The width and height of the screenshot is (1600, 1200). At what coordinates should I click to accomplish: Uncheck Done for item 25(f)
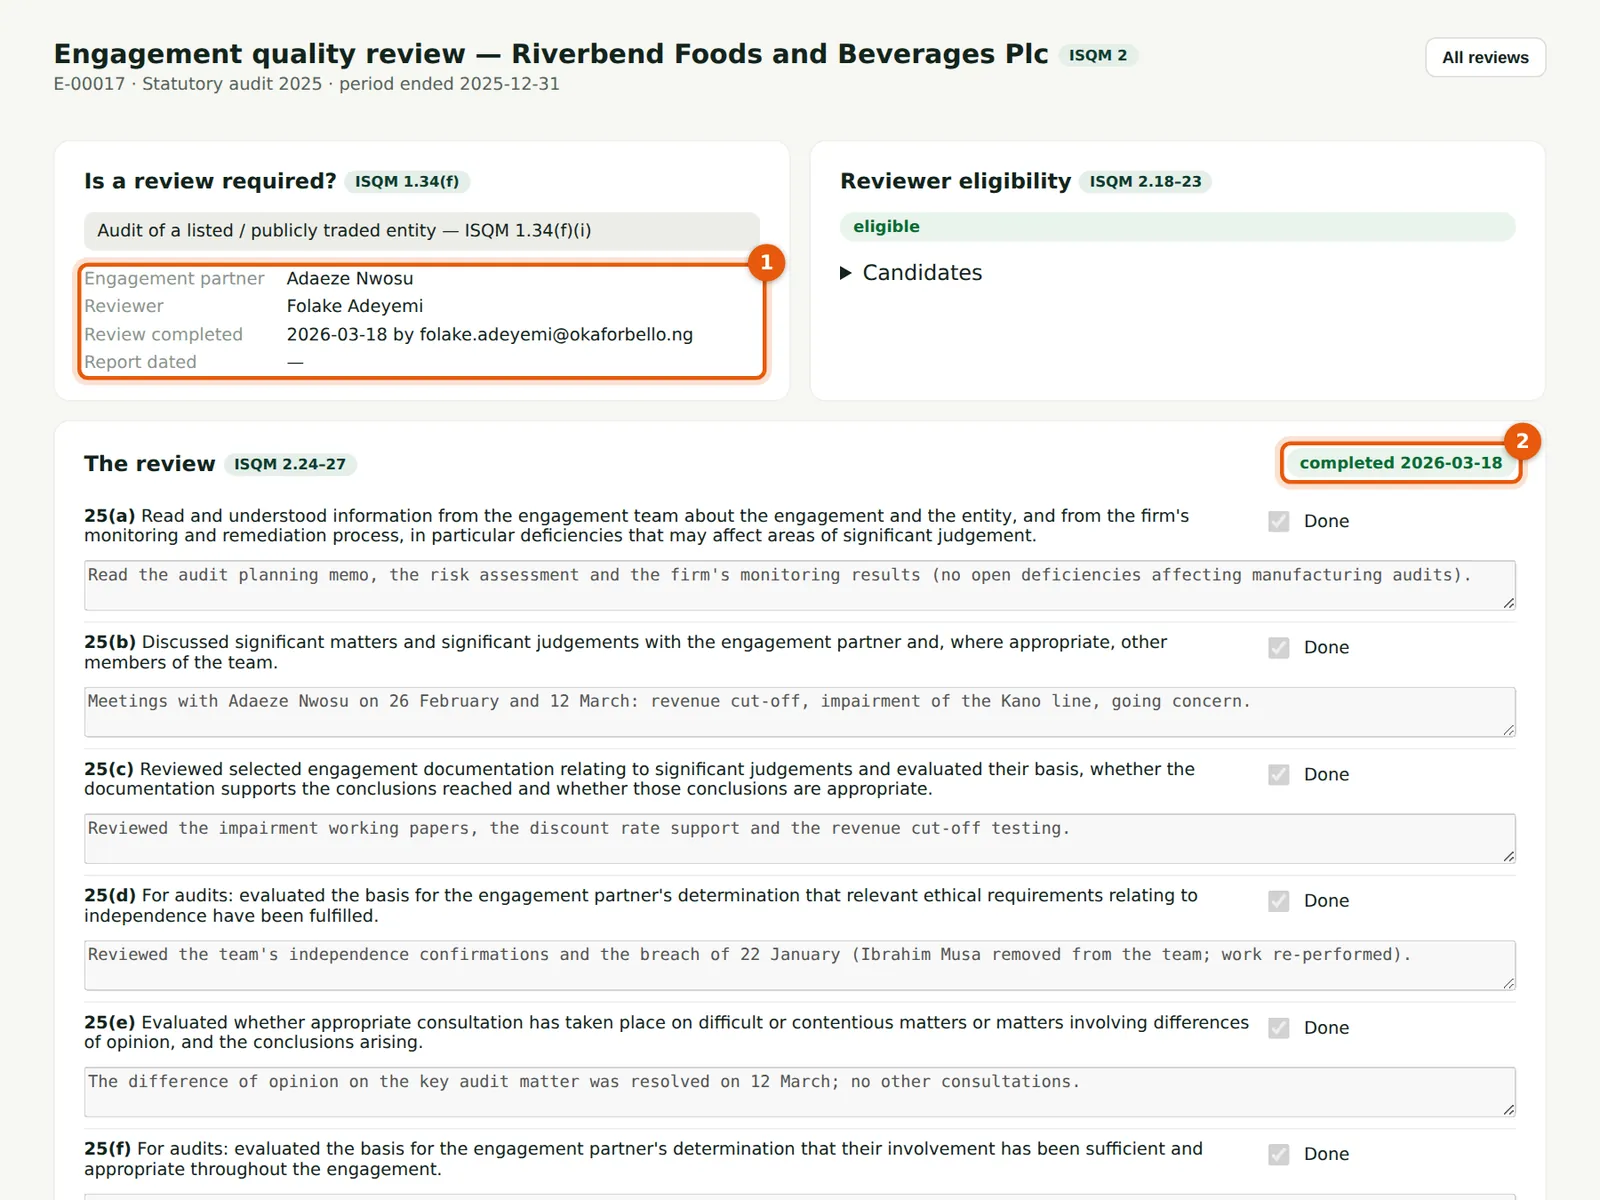tap(1278, 1154)
